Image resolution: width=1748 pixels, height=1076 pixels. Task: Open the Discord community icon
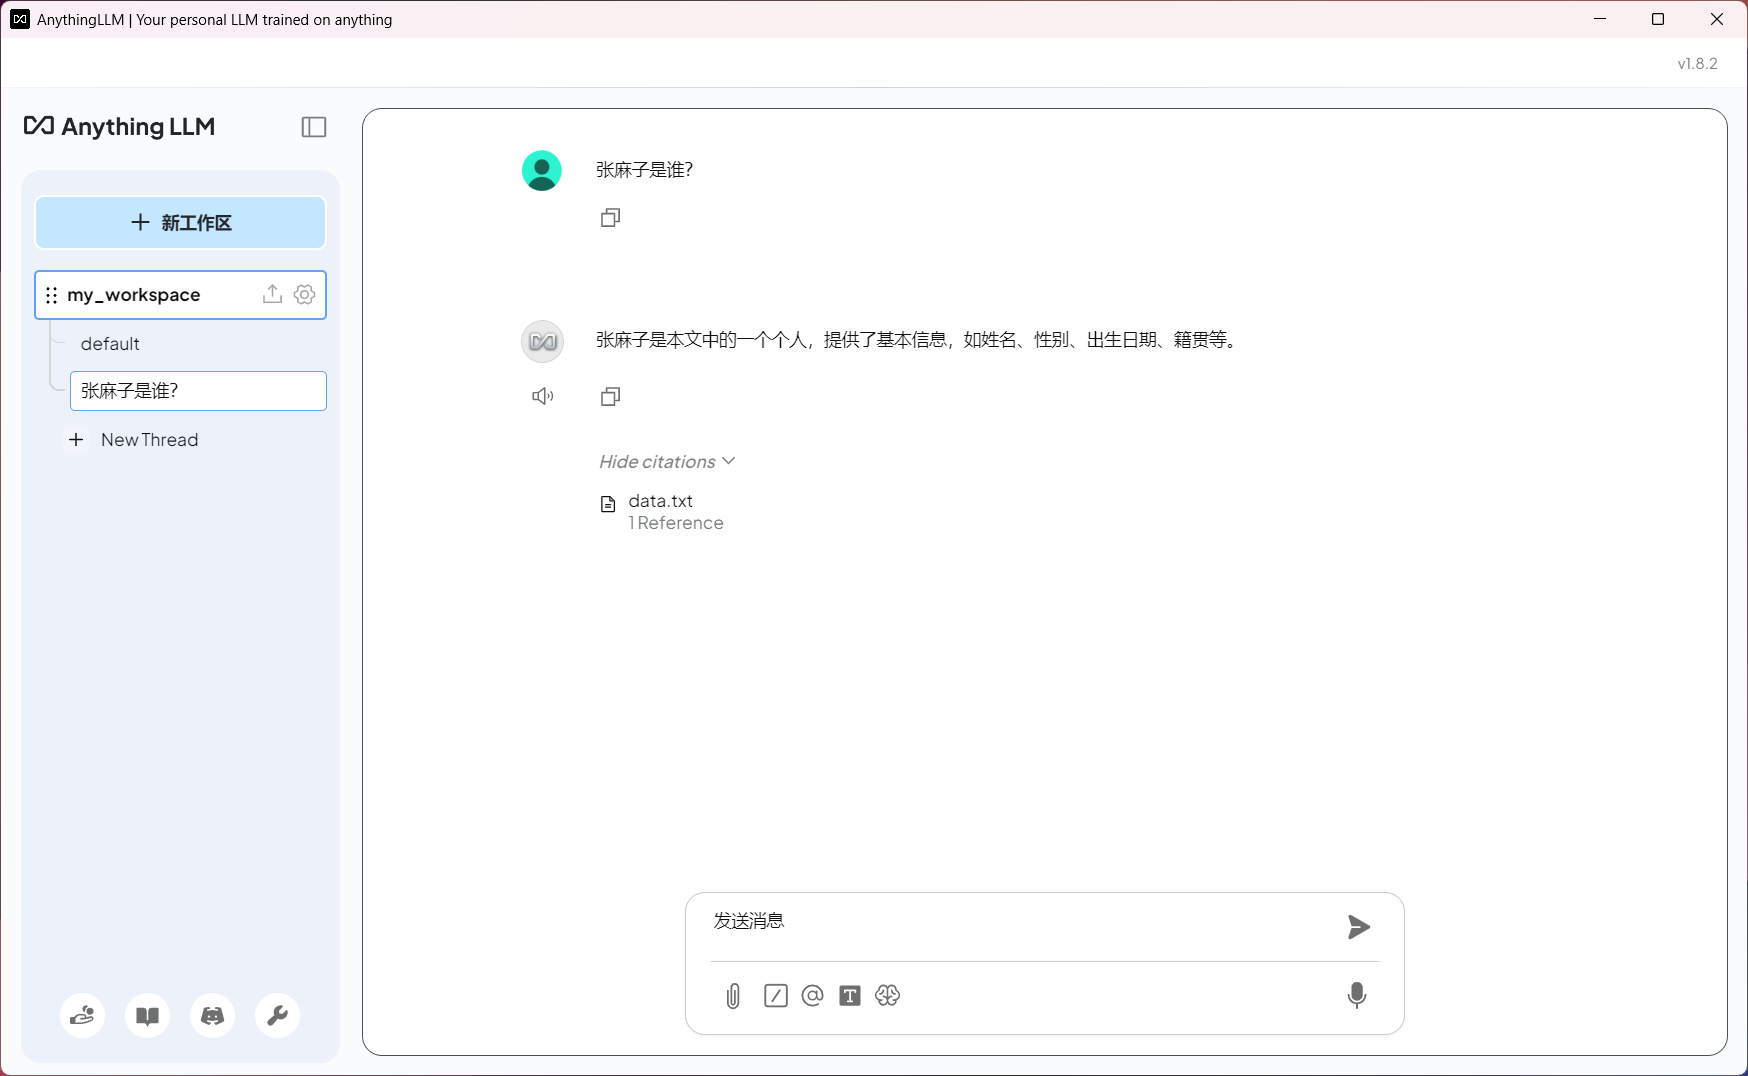click(x=213, y=1016)
